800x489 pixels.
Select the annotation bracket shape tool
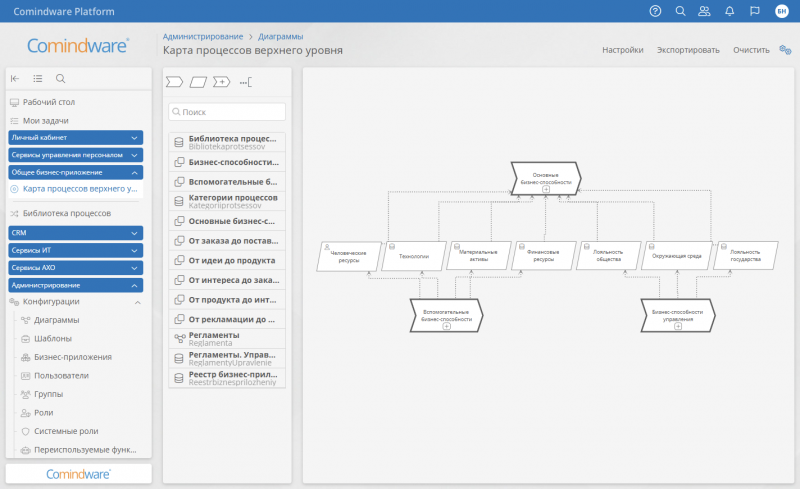[x=246, y=81]
